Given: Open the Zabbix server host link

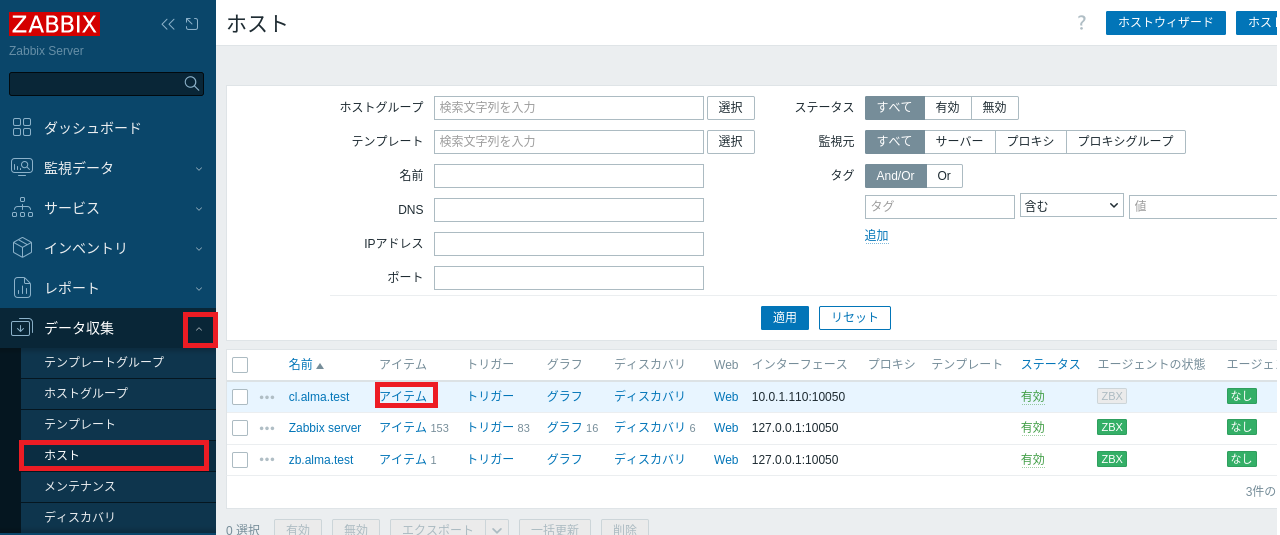Looking at the screenshot, I should [x=325, y=428].
